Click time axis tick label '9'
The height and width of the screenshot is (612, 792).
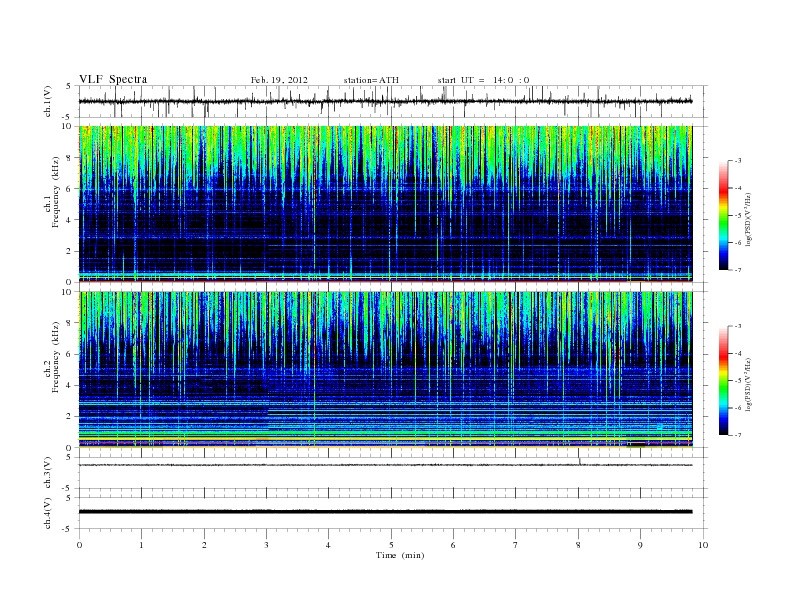click(x=640, y=545)
